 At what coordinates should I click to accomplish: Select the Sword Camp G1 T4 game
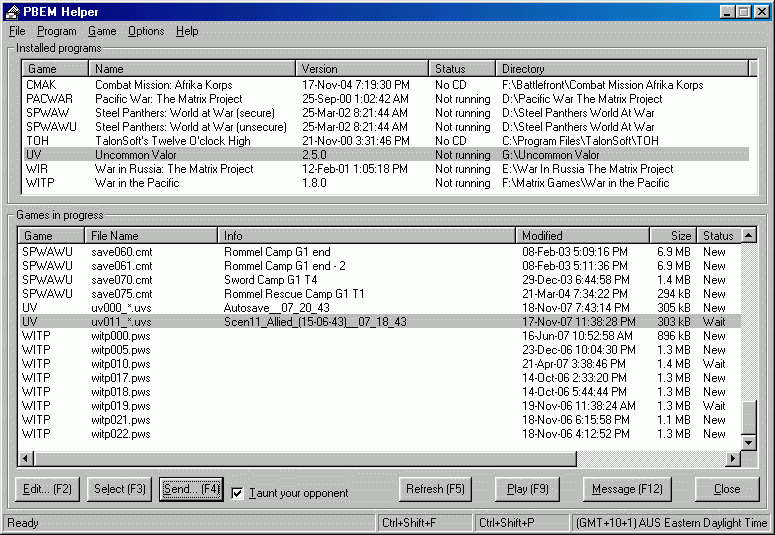click(x=380, y=280)
